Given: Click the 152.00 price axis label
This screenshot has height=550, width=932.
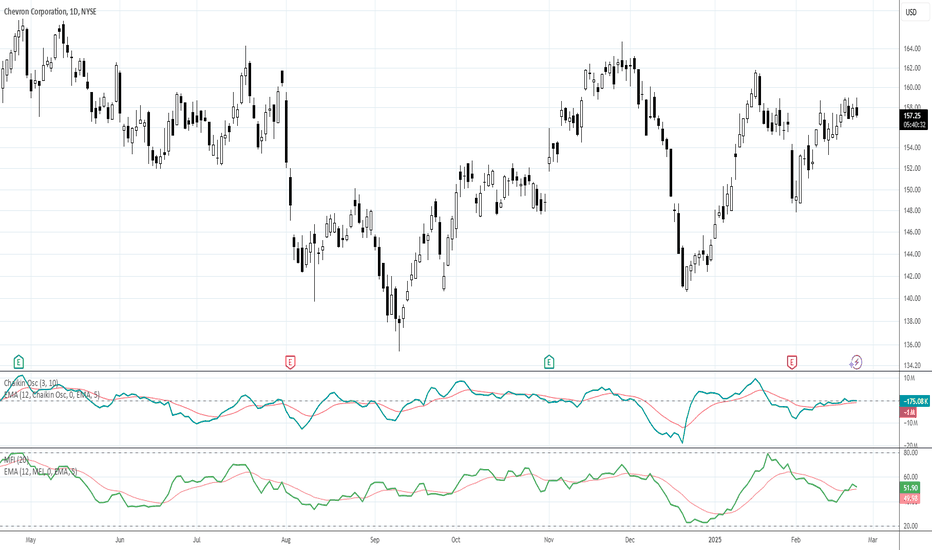Looking at the screenshot, I should click(x=912, y=168).
